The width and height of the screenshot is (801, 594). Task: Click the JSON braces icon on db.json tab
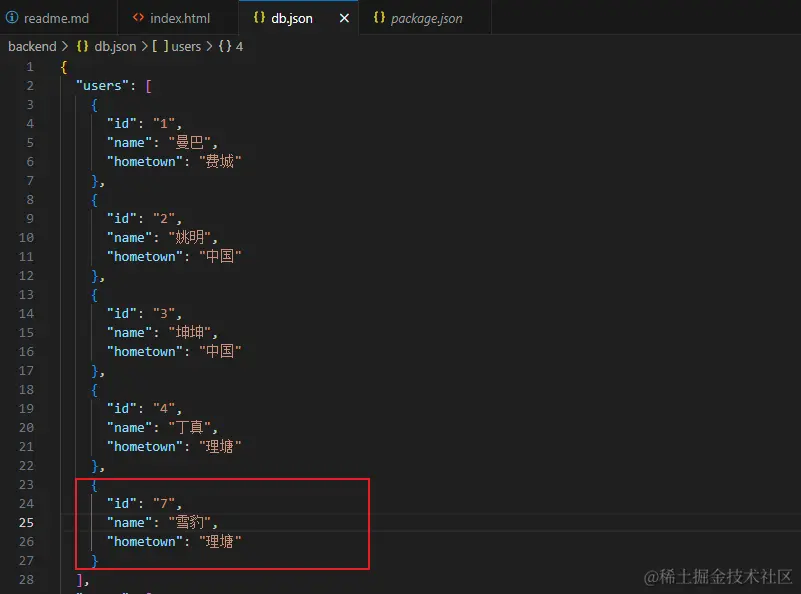(x=260, y=18)
